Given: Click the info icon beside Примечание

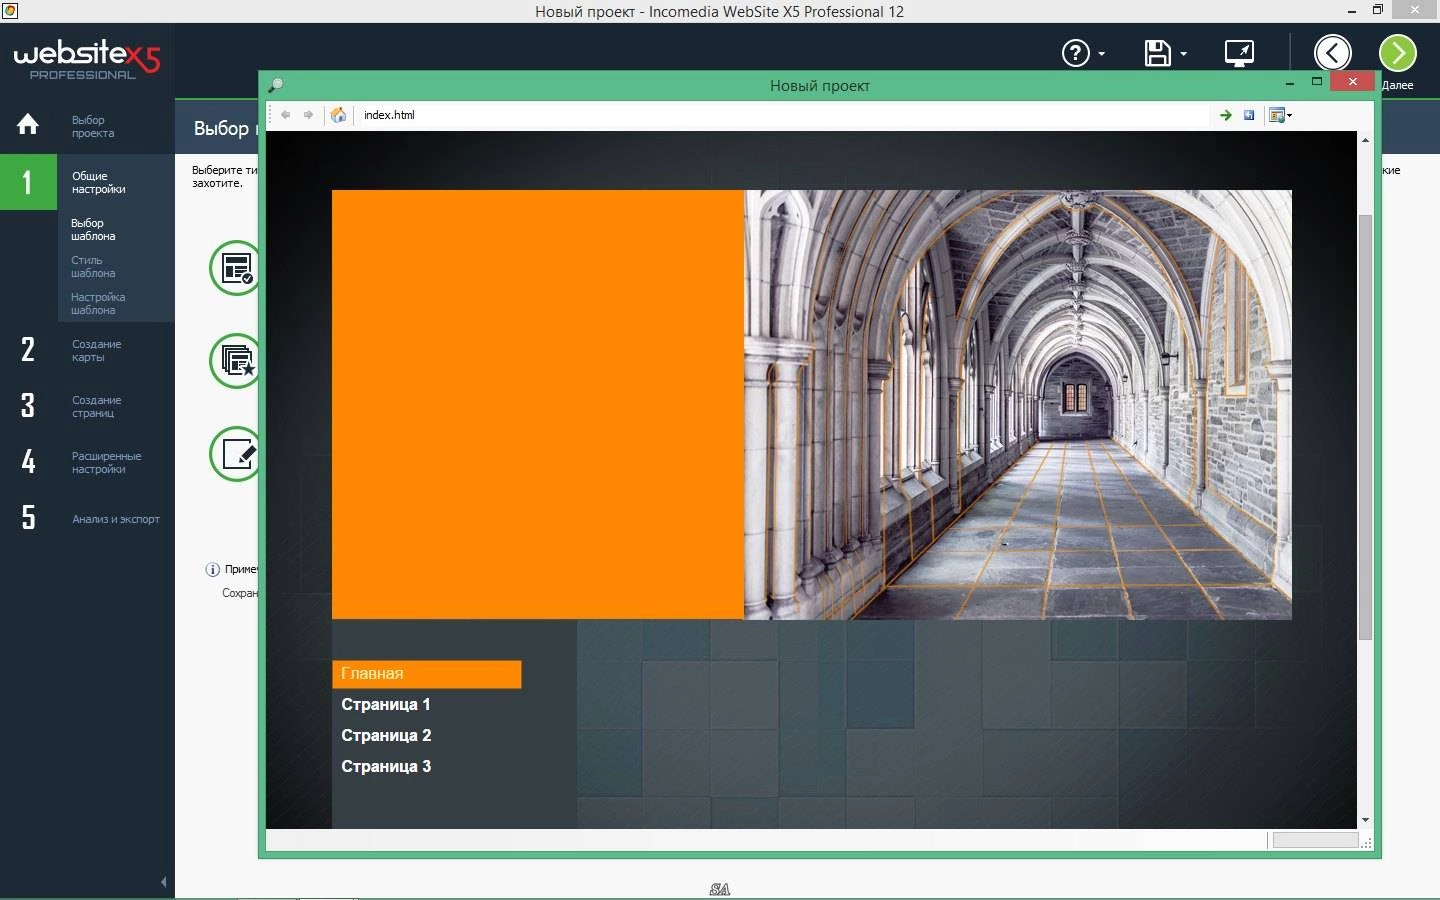Looking at the screenshot, I should 212,569.
